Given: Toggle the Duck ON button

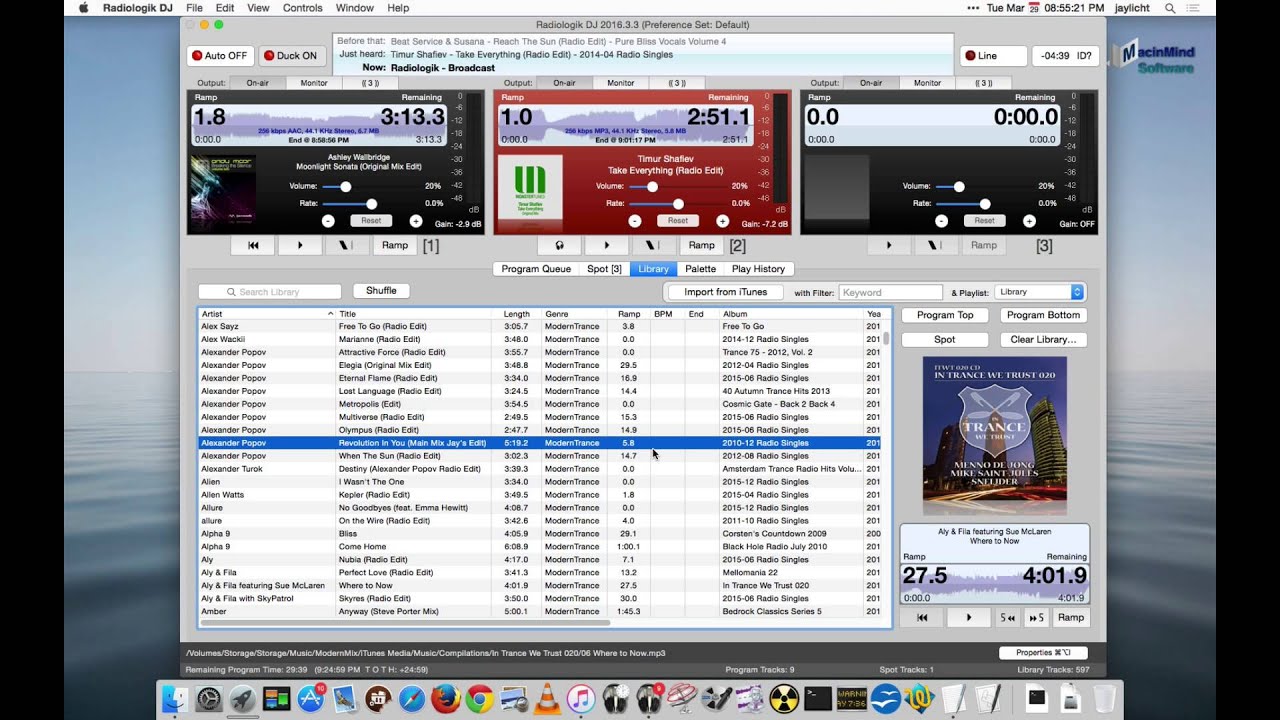Looking at the screenshot, I should coord(291,56).
